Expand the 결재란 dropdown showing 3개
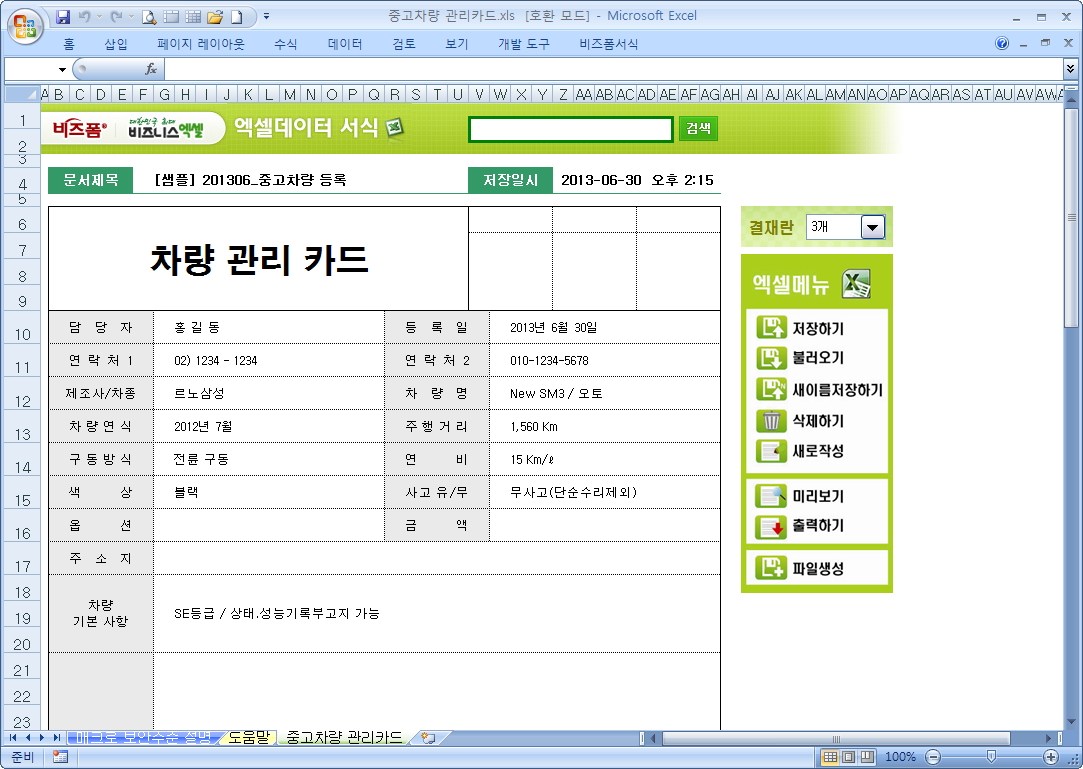Image resolution: width=1083 pixels, height=769 pixels. pos(873,228)
